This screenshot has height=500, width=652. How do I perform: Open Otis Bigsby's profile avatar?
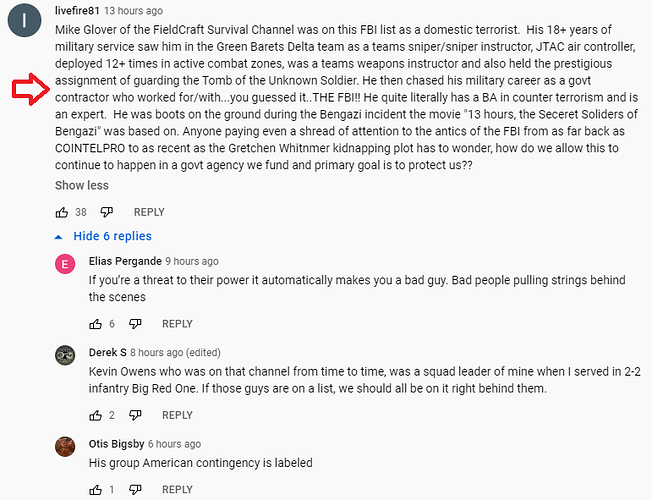point(65,447)
